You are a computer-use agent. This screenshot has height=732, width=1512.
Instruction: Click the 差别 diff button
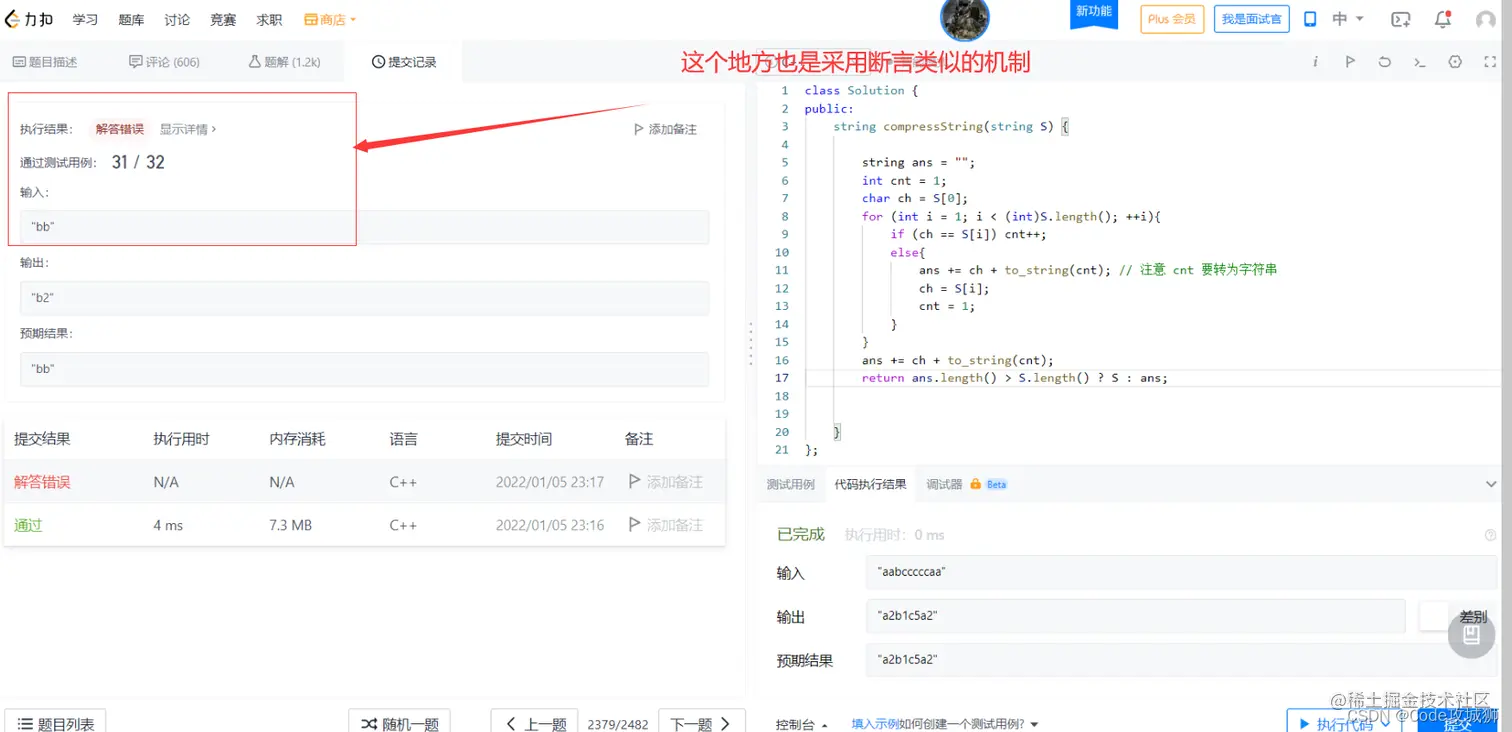pyautogui.click(x=1473, y=616)
